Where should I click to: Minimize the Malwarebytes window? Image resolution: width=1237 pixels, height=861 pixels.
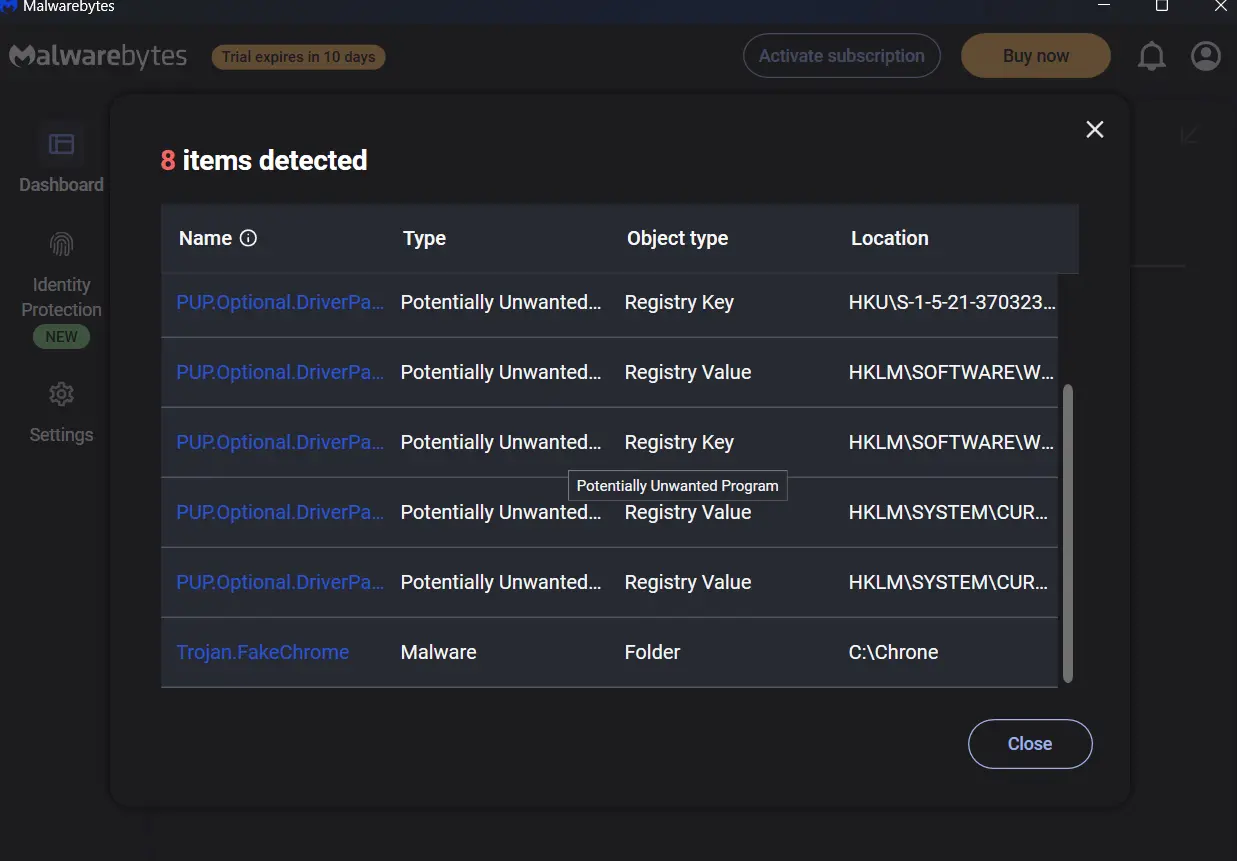(x=1103, y=6)
